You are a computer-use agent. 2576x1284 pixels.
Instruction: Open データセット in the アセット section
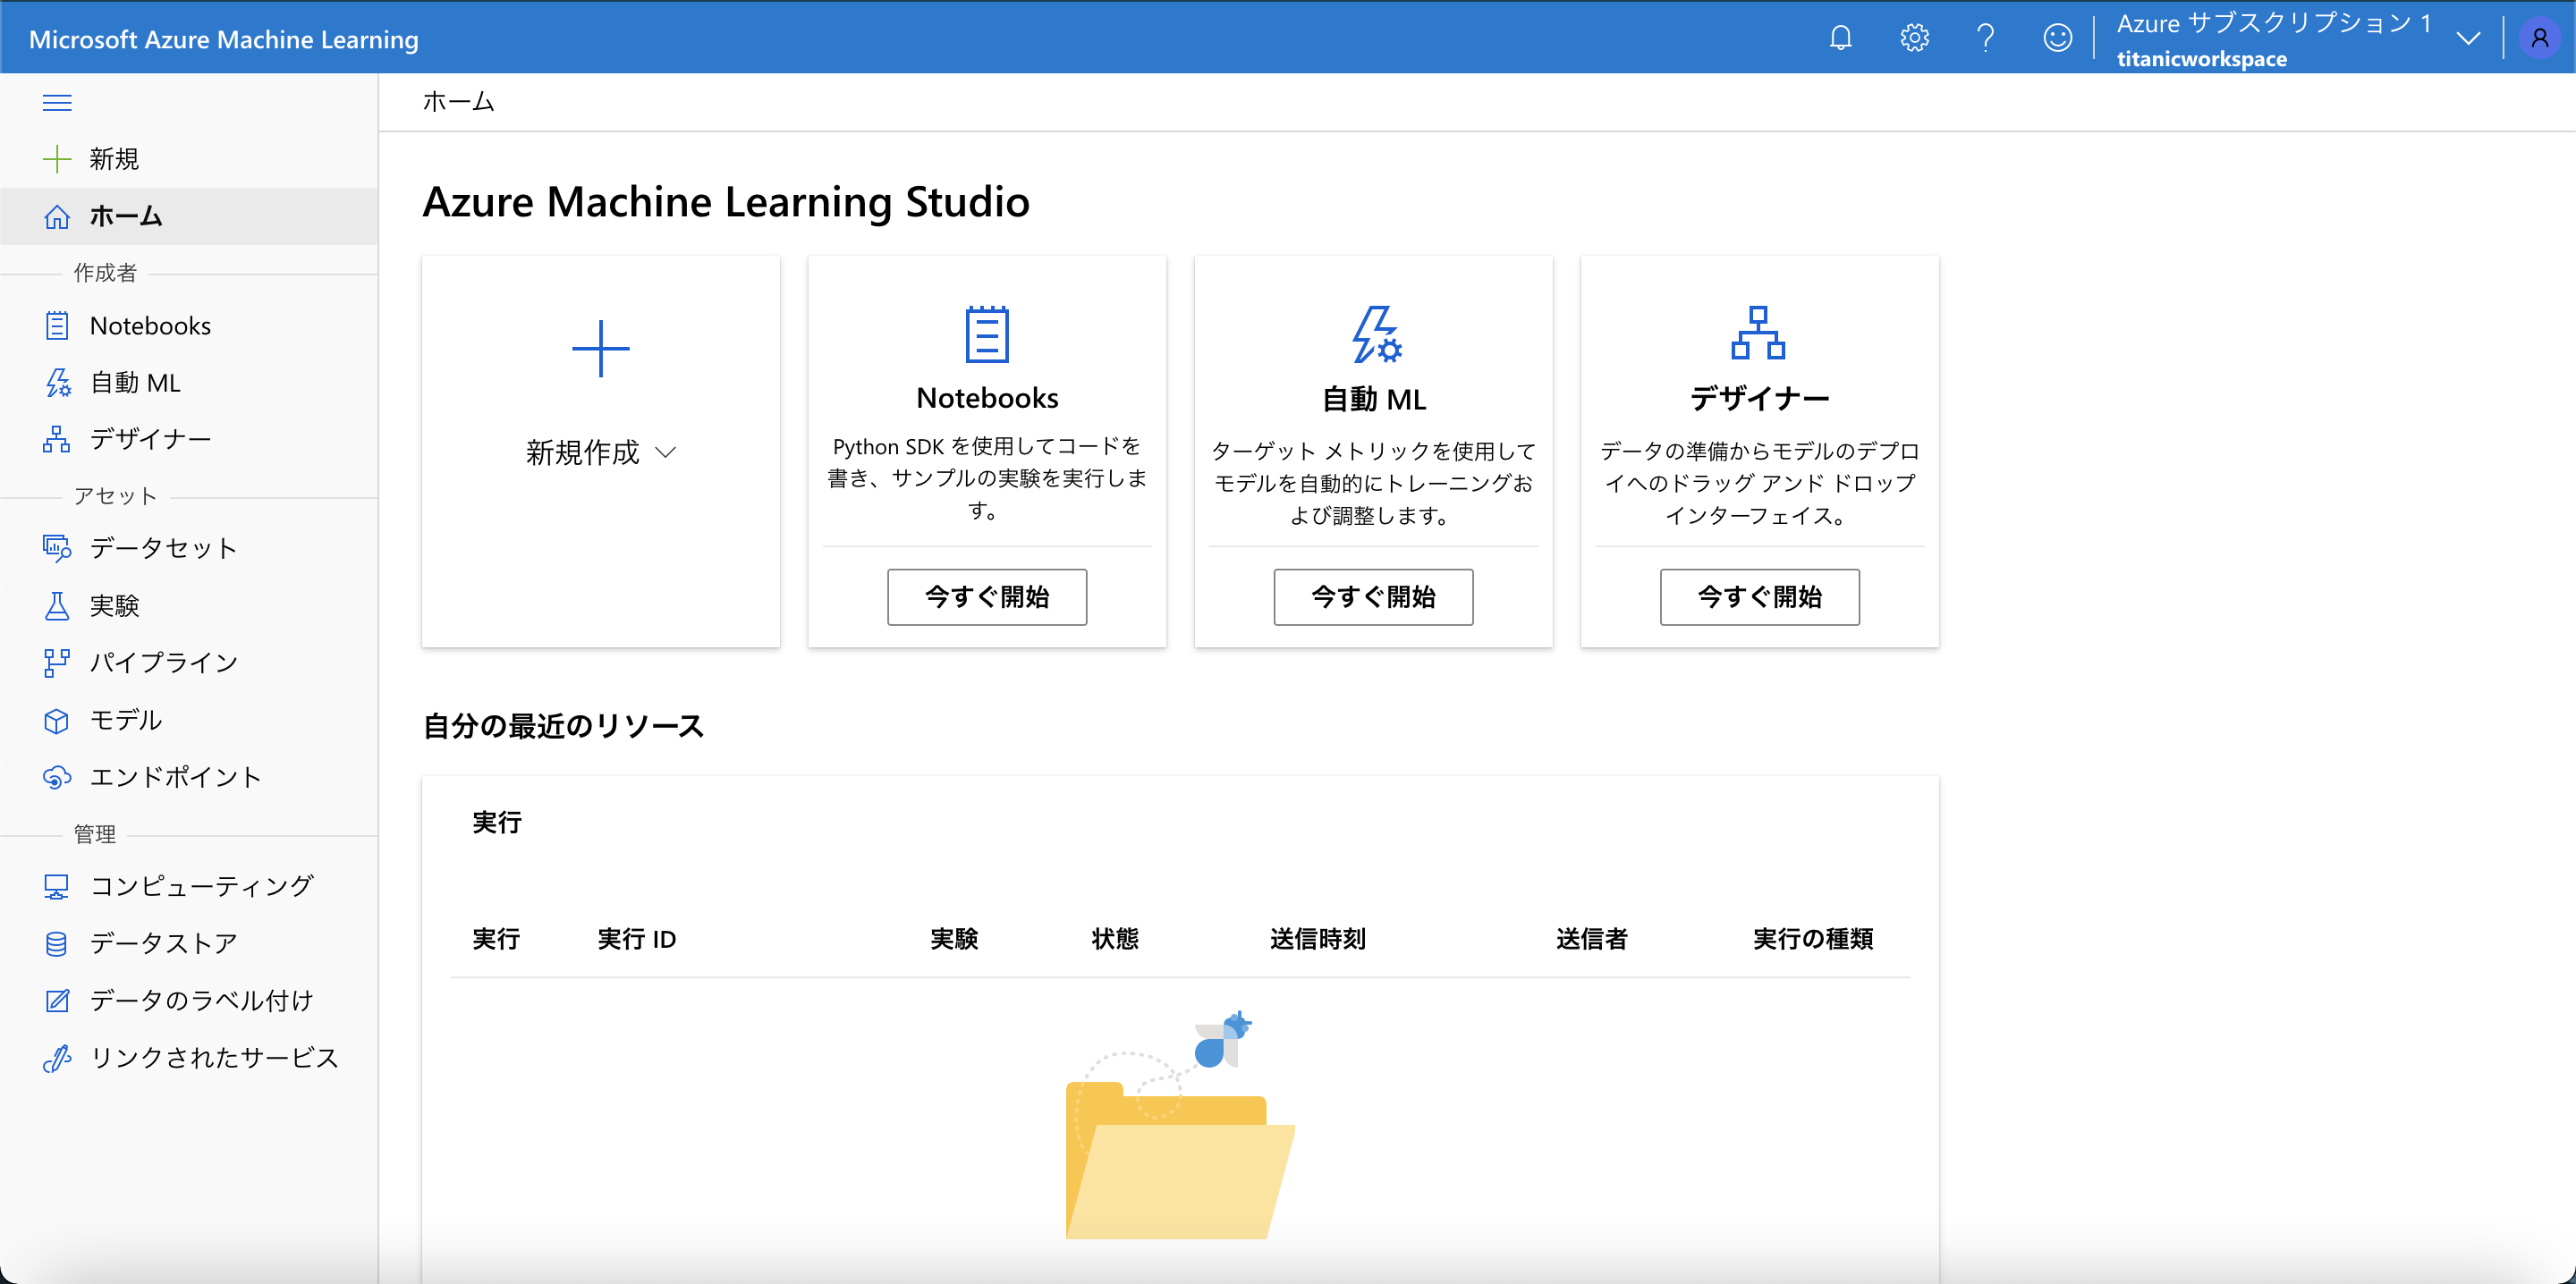click(163, 547)
